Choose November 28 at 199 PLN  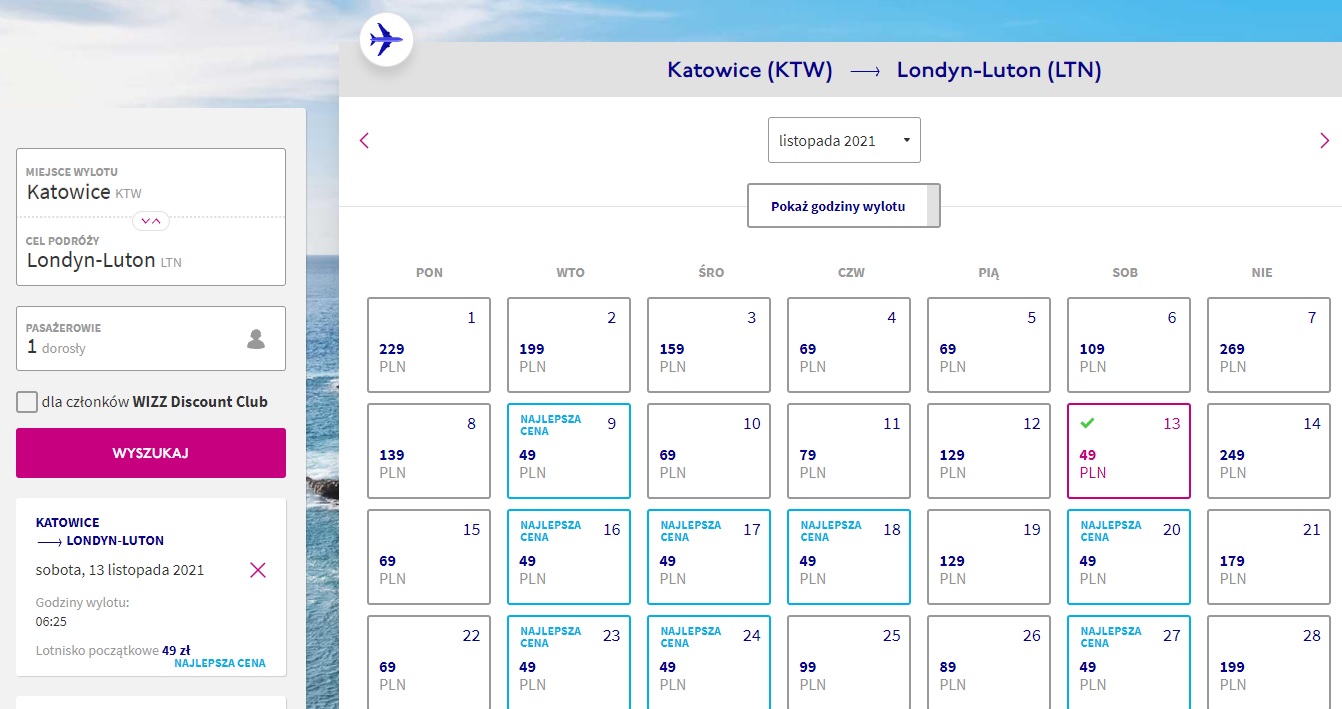(x=1269, y=662)
